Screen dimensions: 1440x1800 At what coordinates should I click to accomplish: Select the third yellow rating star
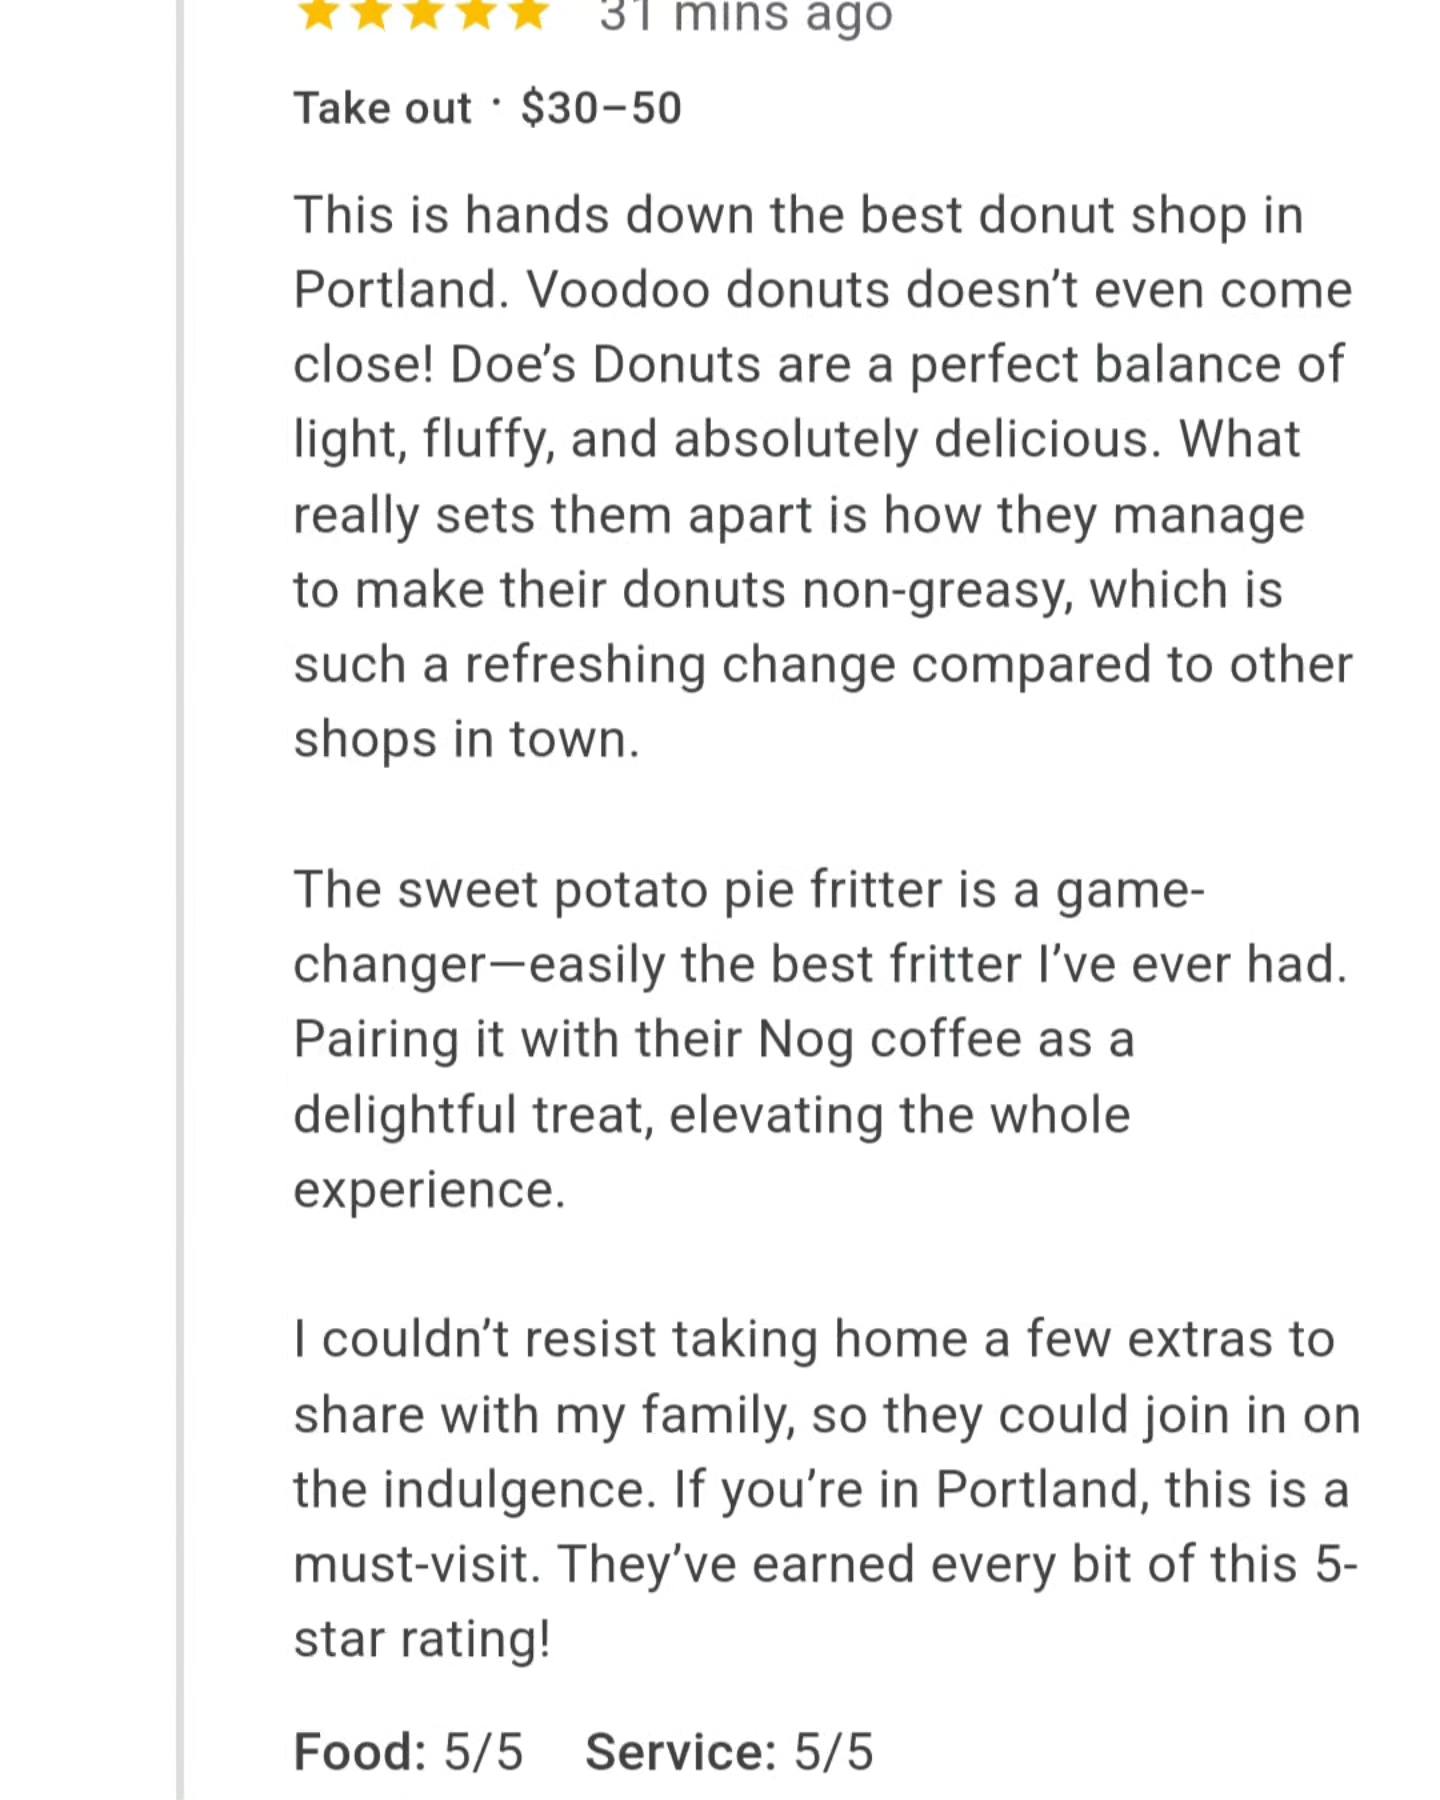pyautogui.click(x=423, y=12)
